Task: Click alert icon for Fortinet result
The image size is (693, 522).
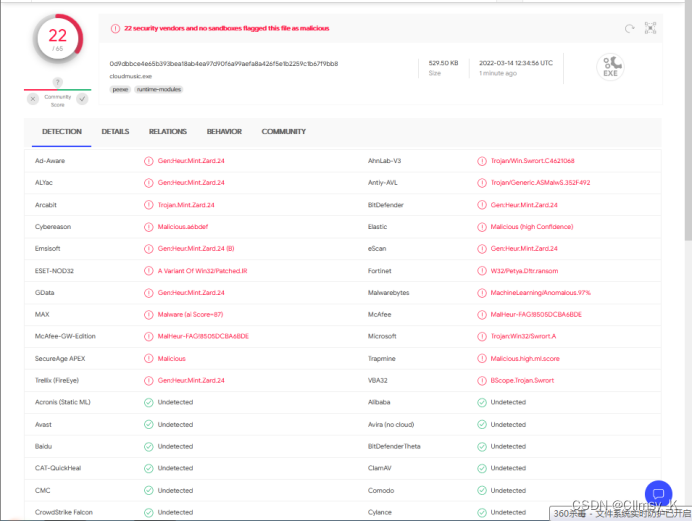Action: coord(482,271)
